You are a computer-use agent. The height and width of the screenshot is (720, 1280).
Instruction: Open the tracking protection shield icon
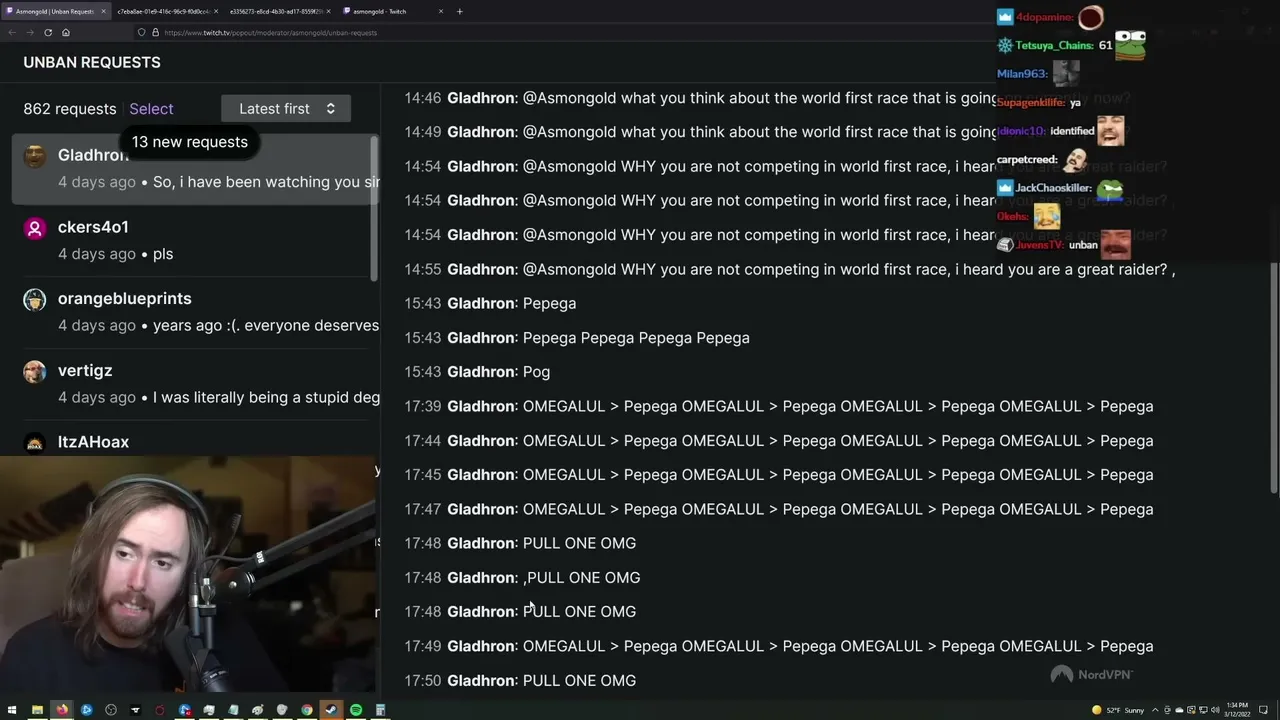[x=141, y=32]
